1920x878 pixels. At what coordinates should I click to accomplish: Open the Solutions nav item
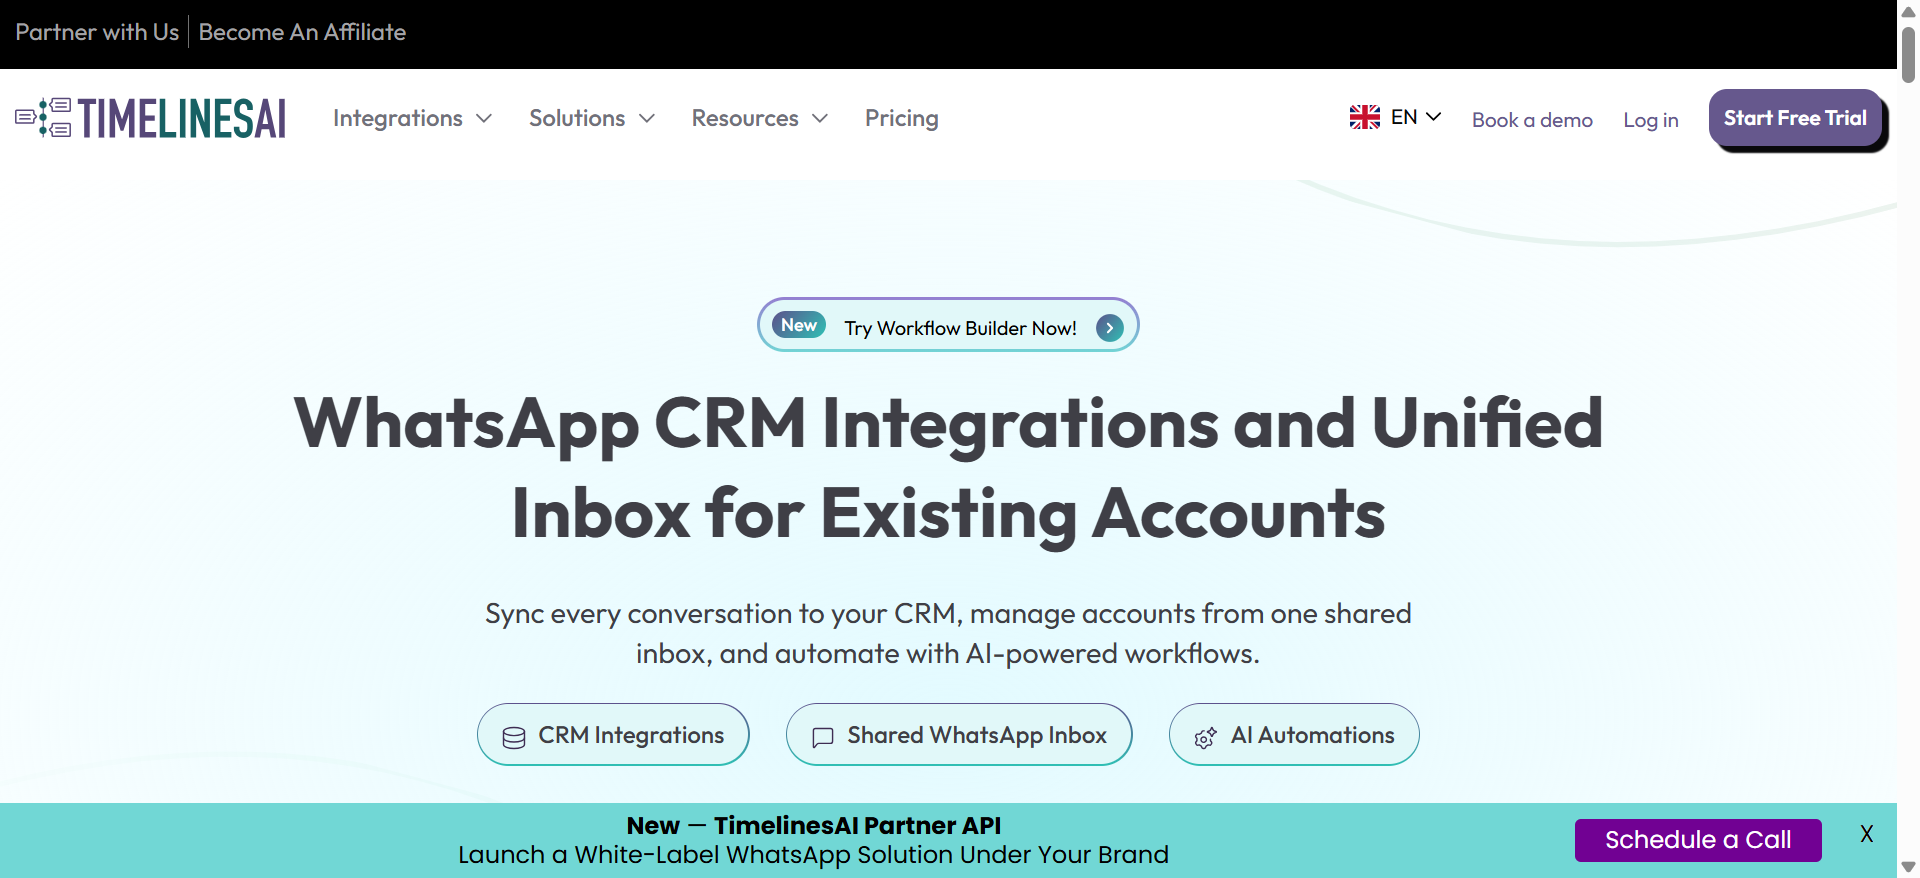[x=577, y=118]
